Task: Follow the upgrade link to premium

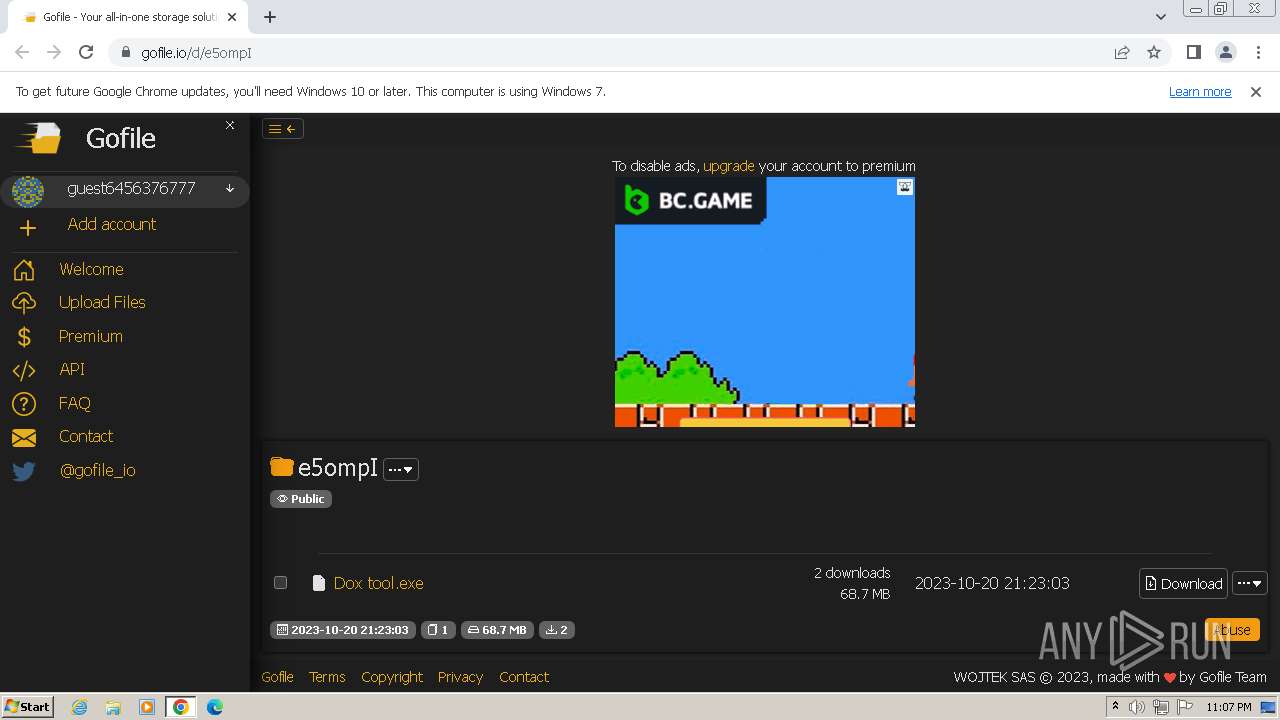Action: click(729, 166)
